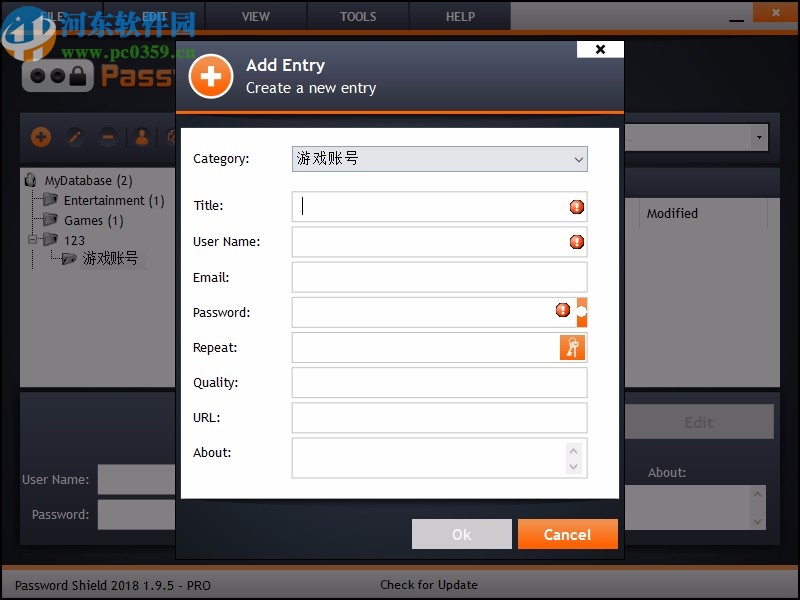Click inside the Email input field
Screen dimensions: 800x600
438,277
